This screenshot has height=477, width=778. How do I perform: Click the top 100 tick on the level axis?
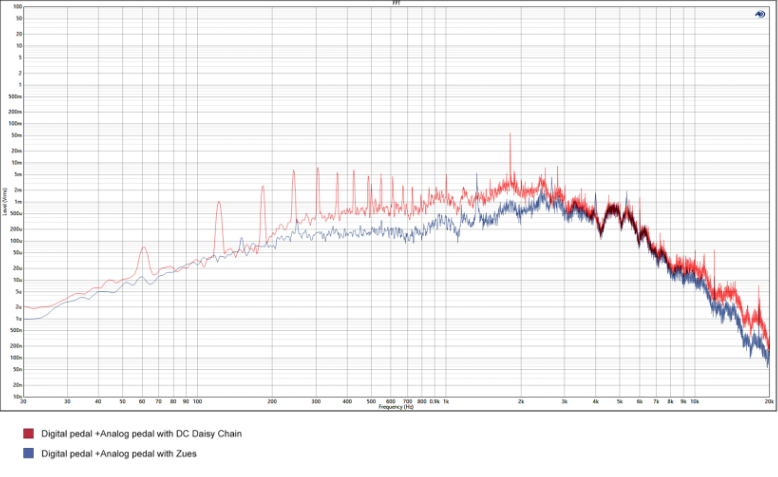[x=17, y=7]
